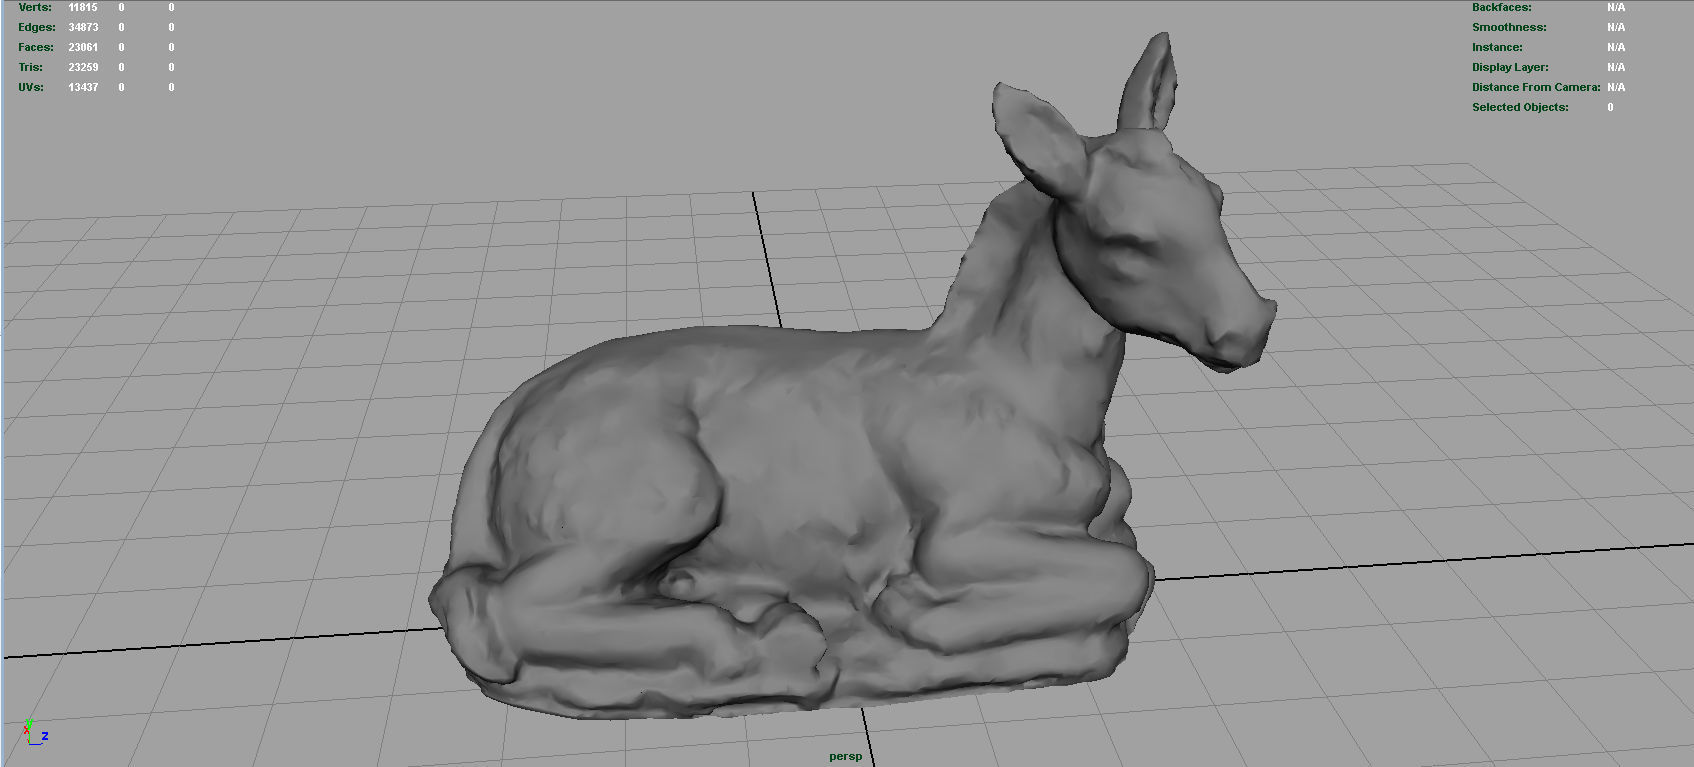The width and height of the screenshot is (1694, 767).
Task: Click the view axis orientation gizmo
Action: (x=34, y=733)
